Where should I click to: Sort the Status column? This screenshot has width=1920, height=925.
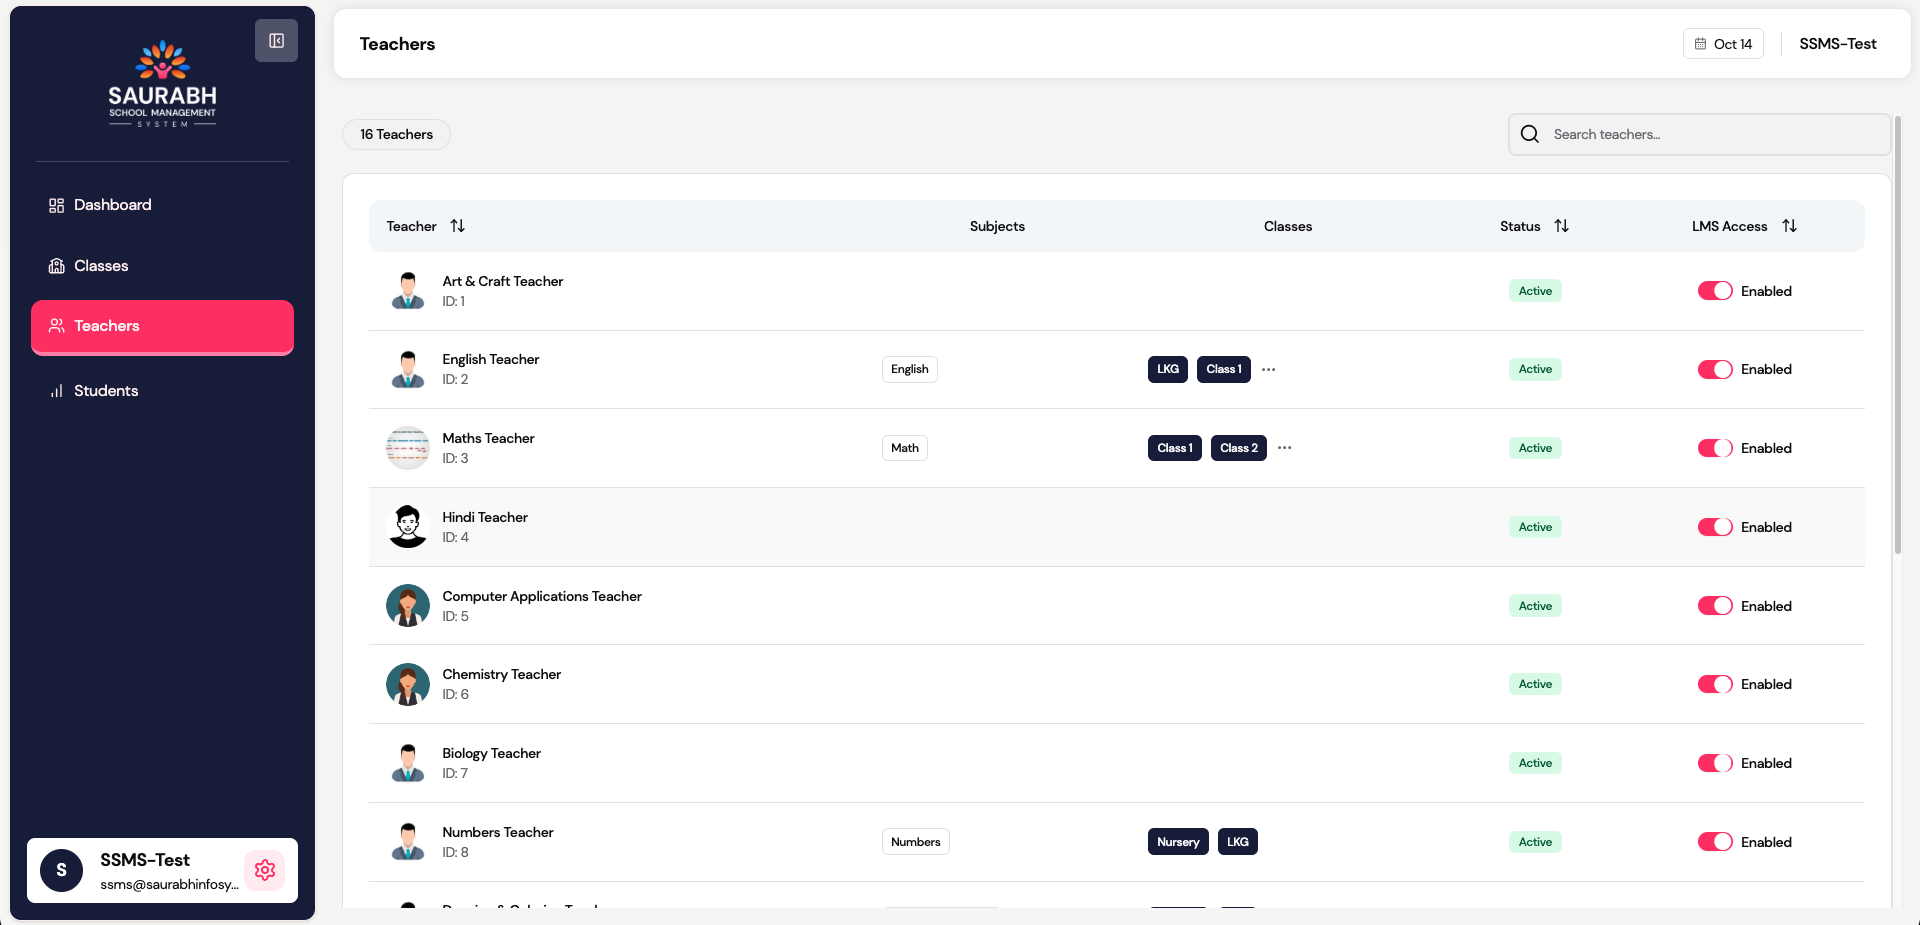(x=1562, y=226)
